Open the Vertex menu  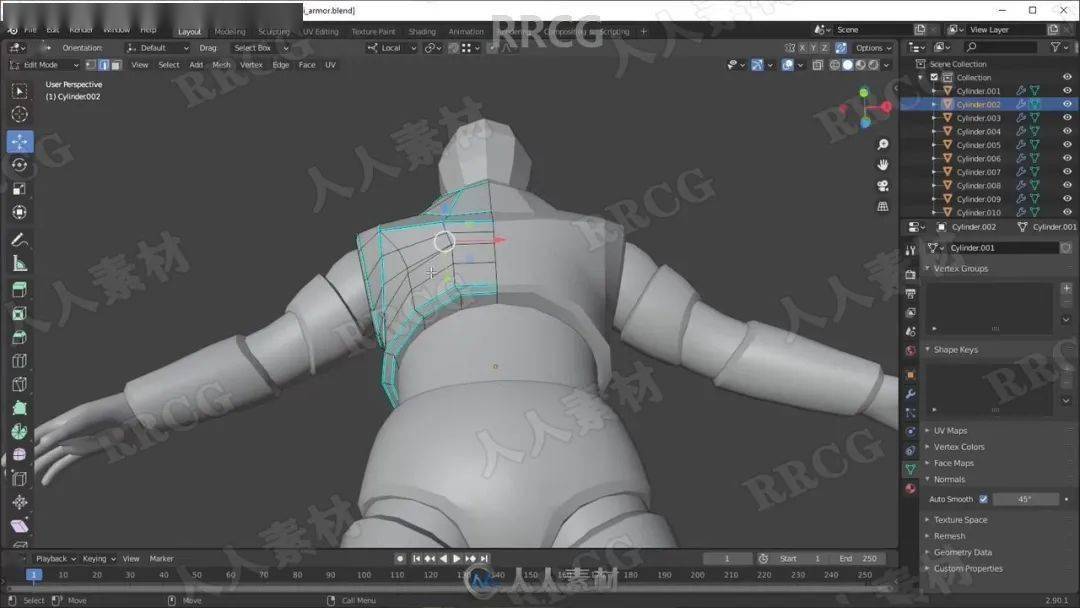point(251,65)
